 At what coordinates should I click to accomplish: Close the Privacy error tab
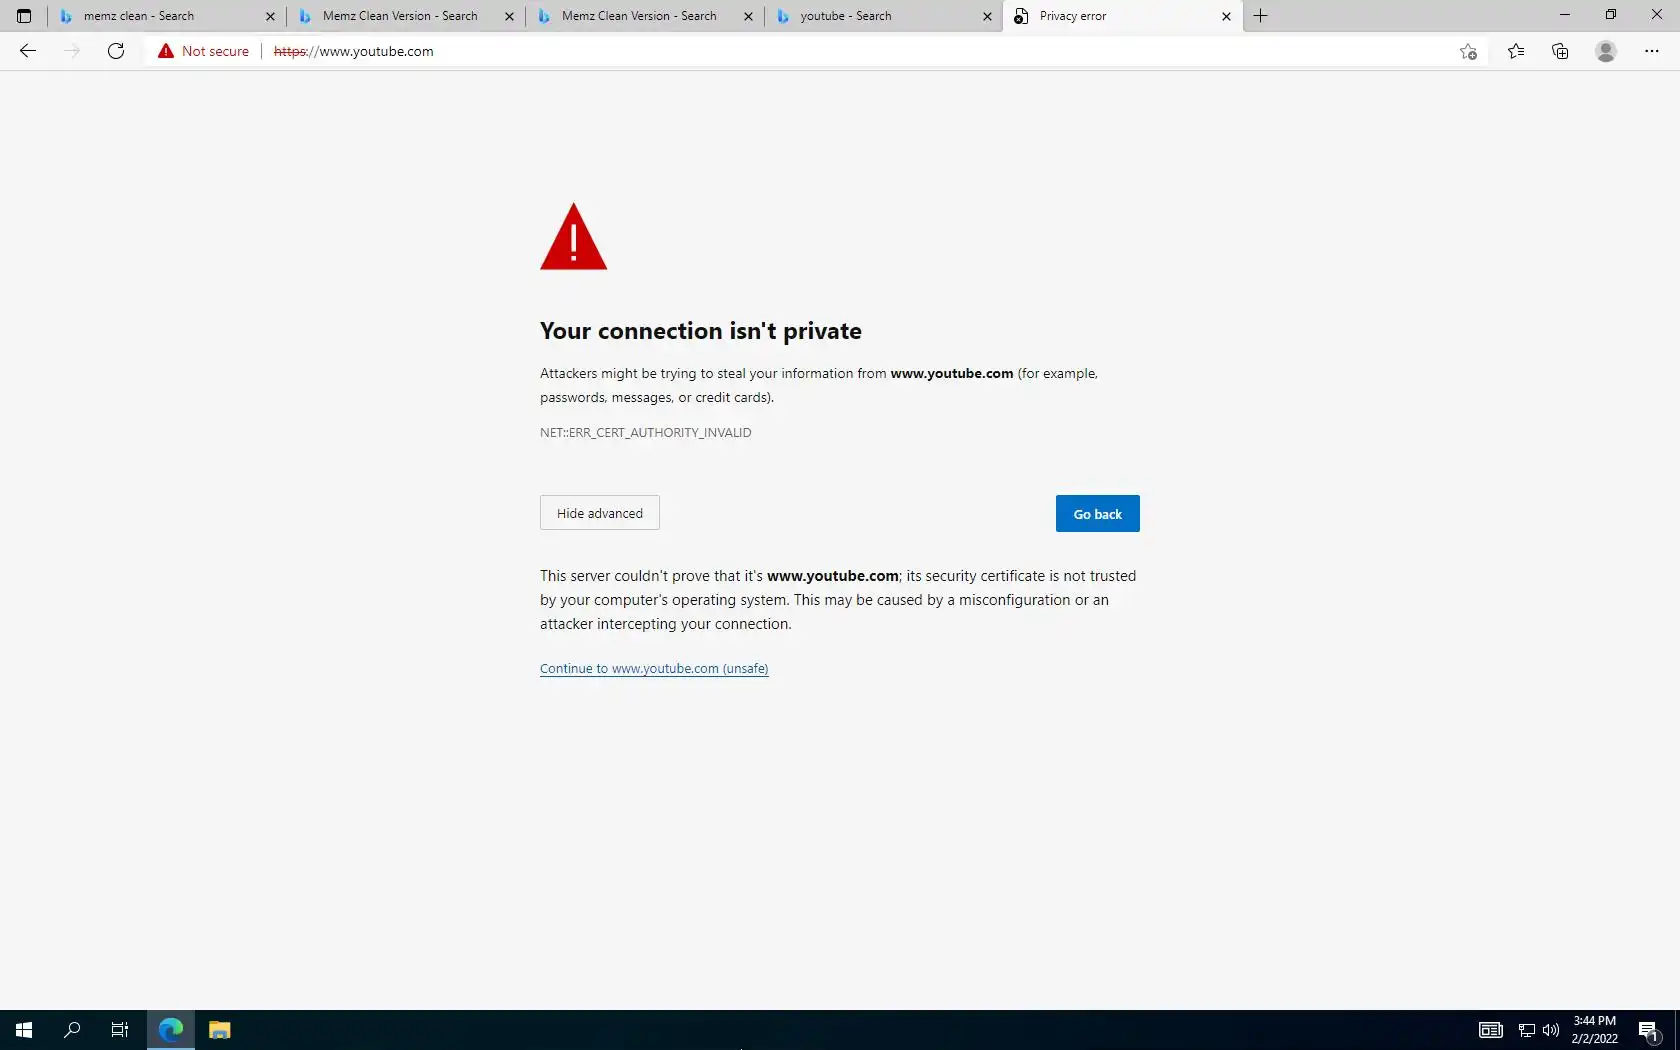pos(1226,16)
